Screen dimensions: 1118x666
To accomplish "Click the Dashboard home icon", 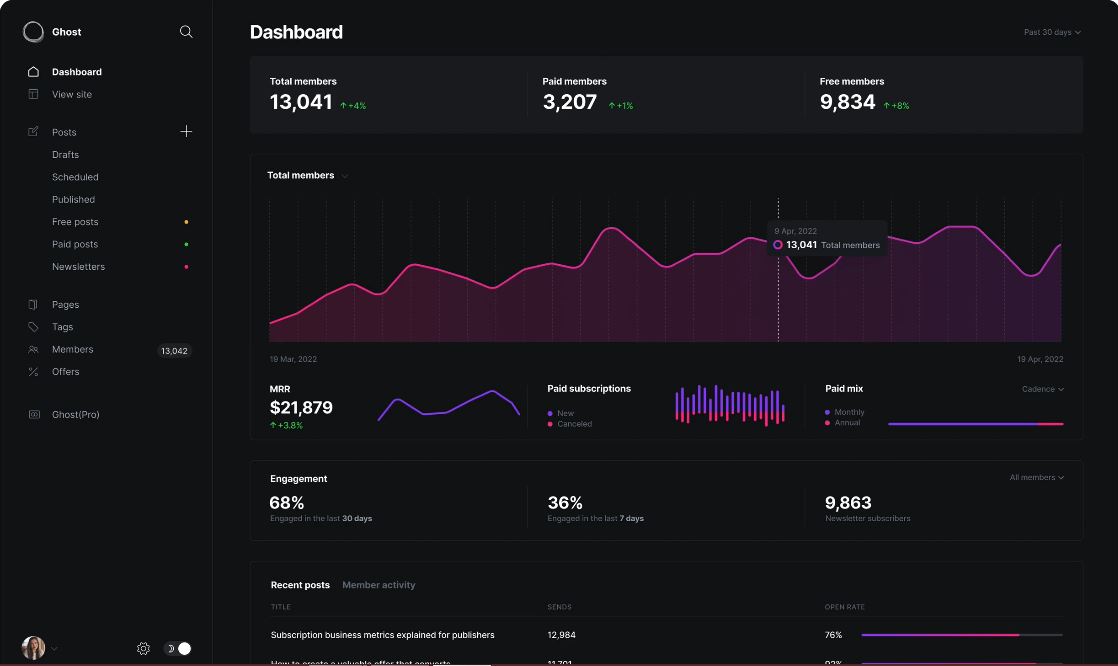I will click(33, 71).
